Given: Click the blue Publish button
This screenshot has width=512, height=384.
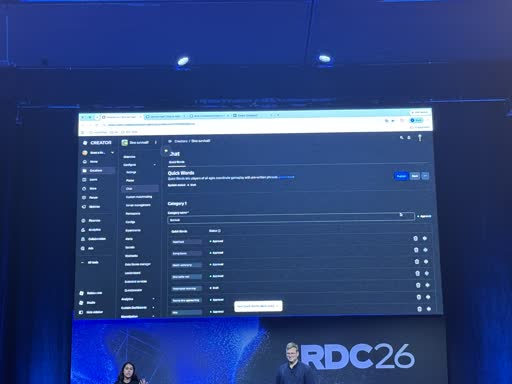Looking at the screenshot, I should (x=401, y=176).
